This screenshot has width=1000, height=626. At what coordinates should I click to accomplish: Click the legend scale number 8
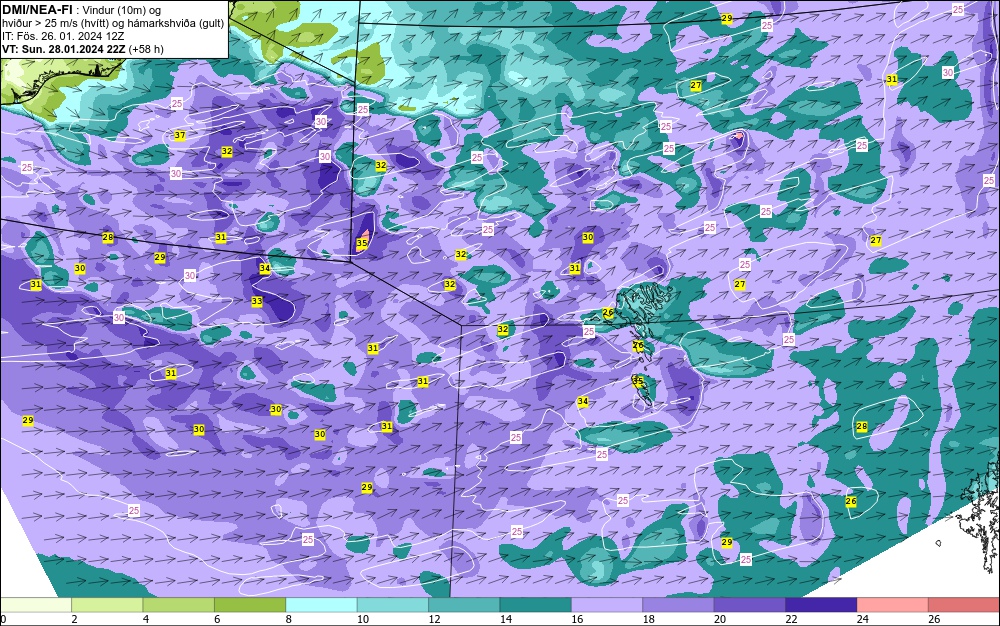click(289, 619)
